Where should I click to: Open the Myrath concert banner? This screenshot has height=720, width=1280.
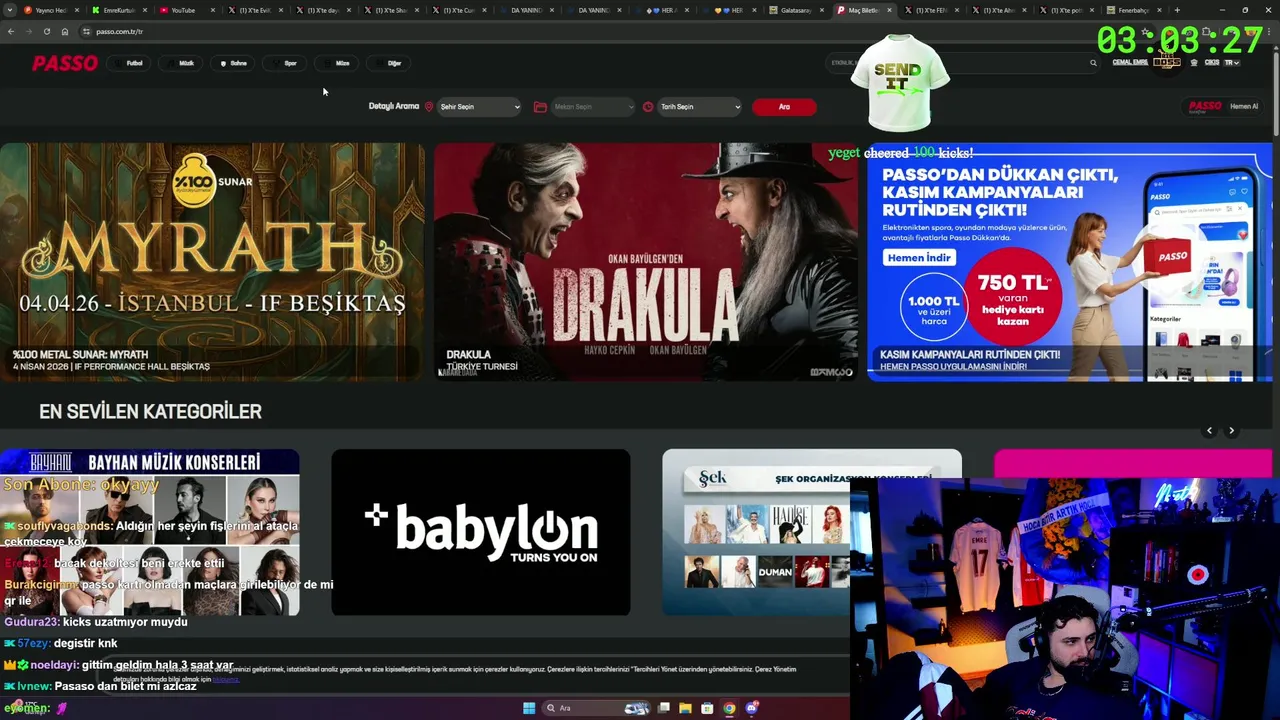coord(212,261)
